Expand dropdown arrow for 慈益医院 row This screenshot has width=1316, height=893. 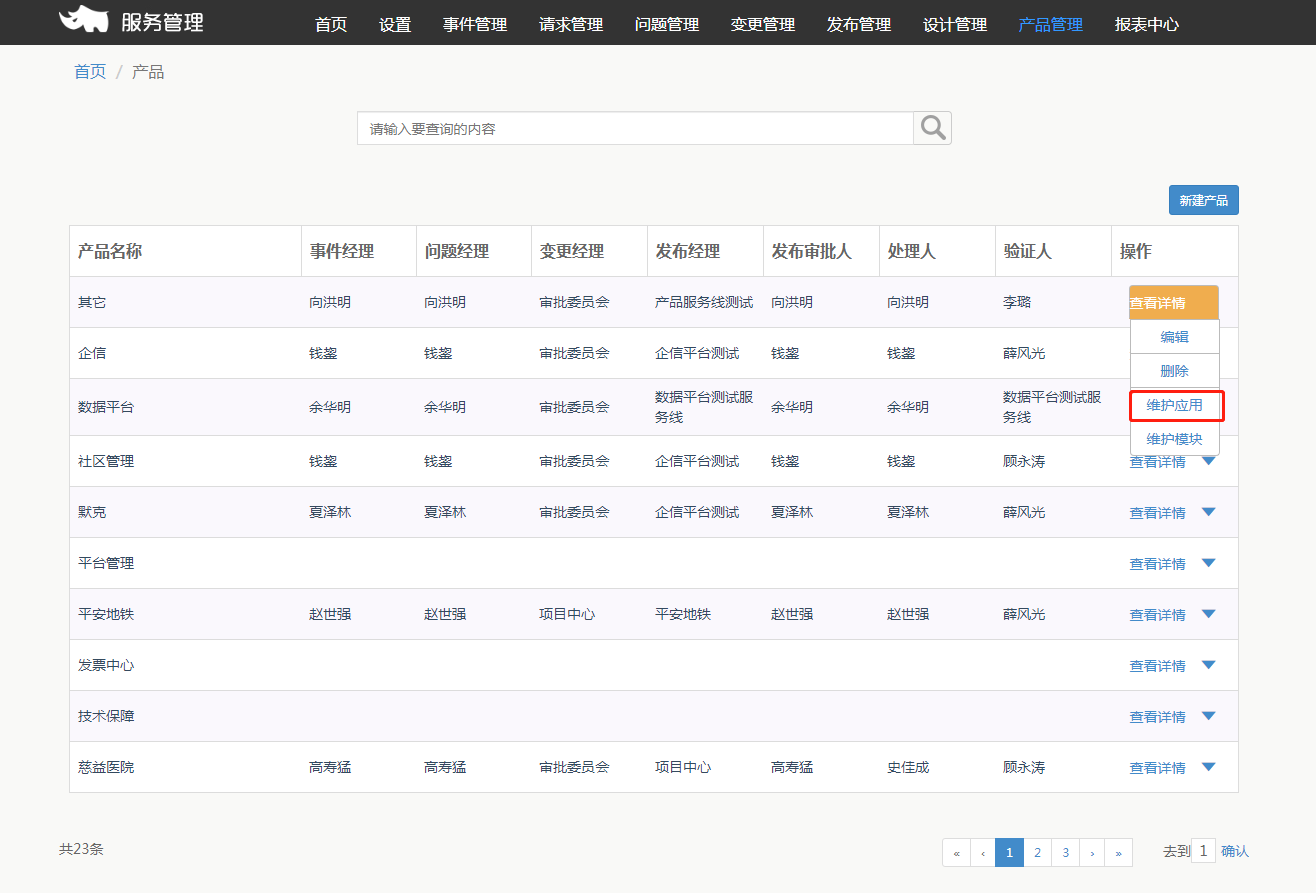(1208, 767)
